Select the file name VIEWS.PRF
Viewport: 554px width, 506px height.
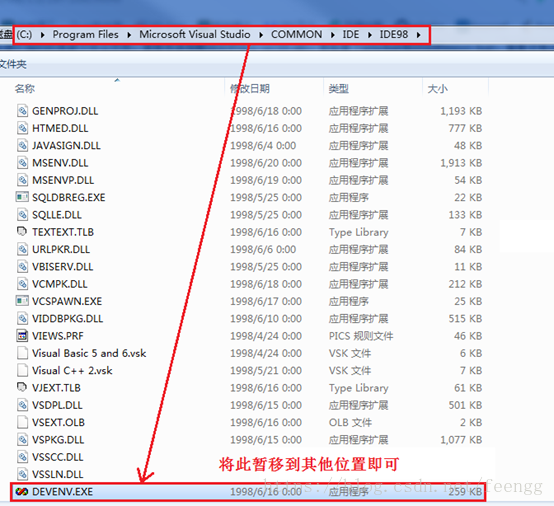[x=58, y=336]
